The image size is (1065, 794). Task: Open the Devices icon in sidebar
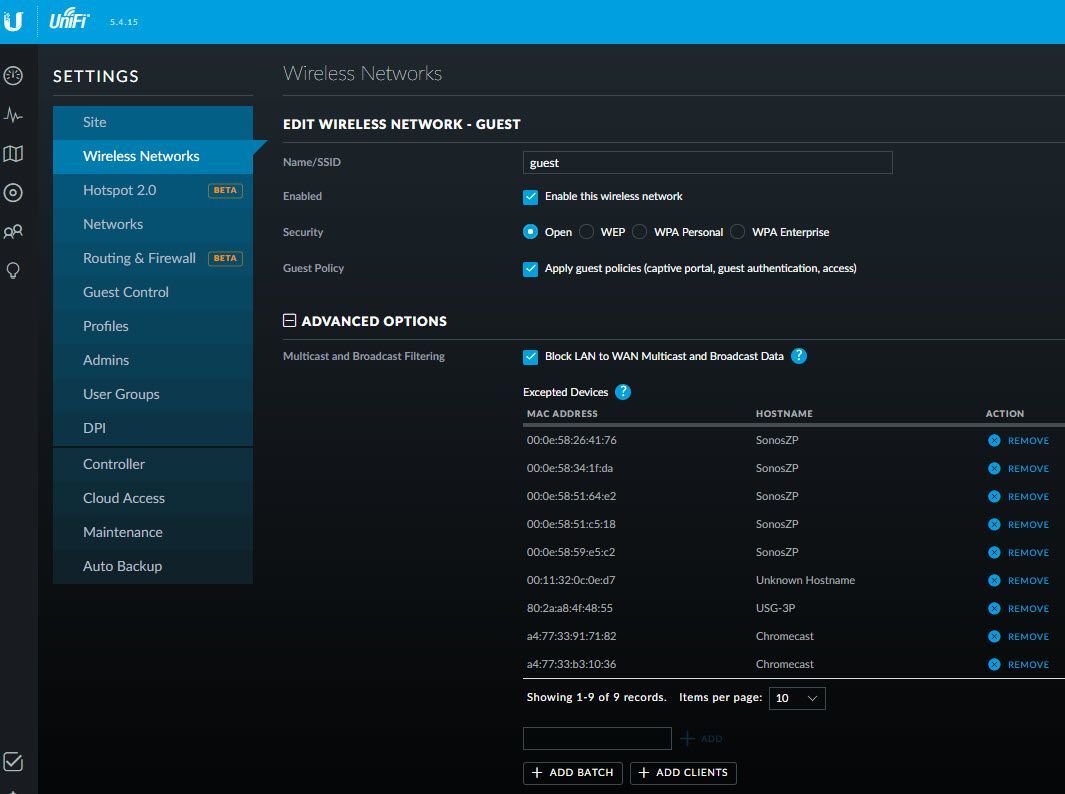click(x=13, y=193)
